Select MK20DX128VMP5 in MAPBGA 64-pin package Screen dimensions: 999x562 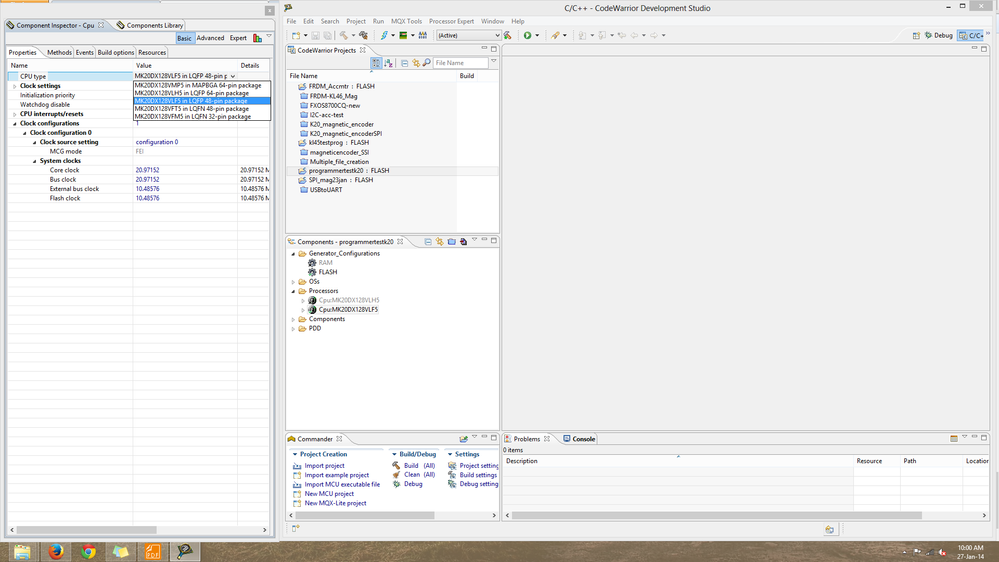click(x=202, y=85)
